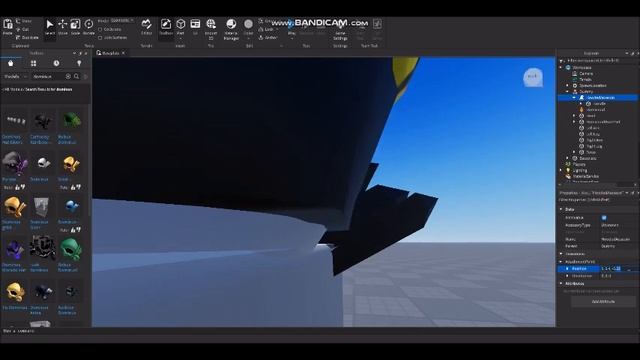Open the Toolbox Creations tab (lightbulb icon)
The height and width of the screenshot is (360, 640).
[79, 63]
